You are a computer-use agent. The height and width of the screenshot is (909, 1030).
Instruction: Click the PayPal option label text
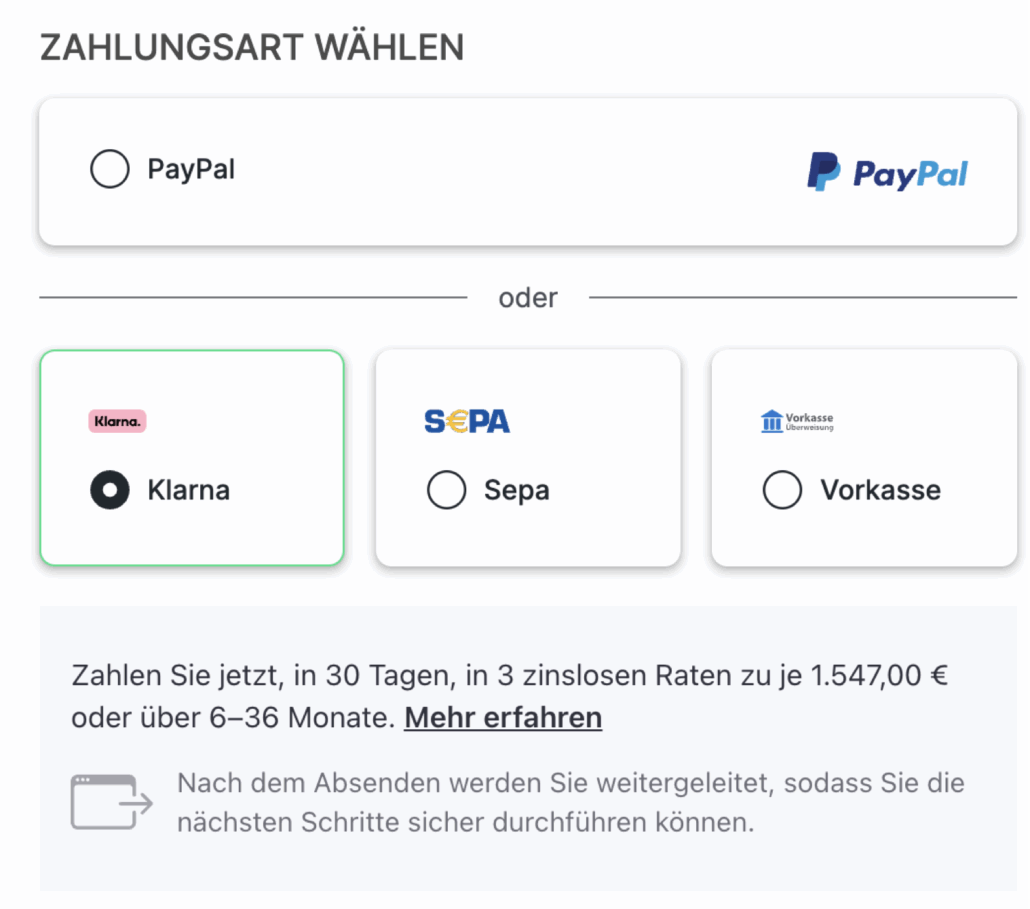191,169
